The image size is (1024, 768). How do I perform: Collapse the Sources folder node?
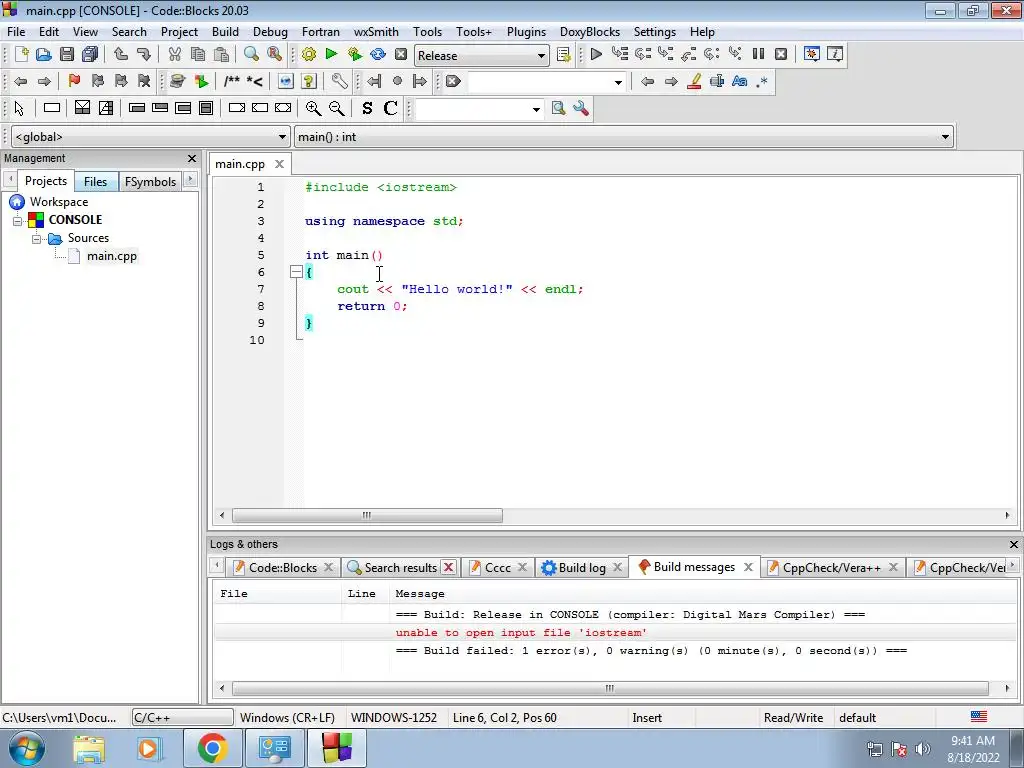pos(37,239)
